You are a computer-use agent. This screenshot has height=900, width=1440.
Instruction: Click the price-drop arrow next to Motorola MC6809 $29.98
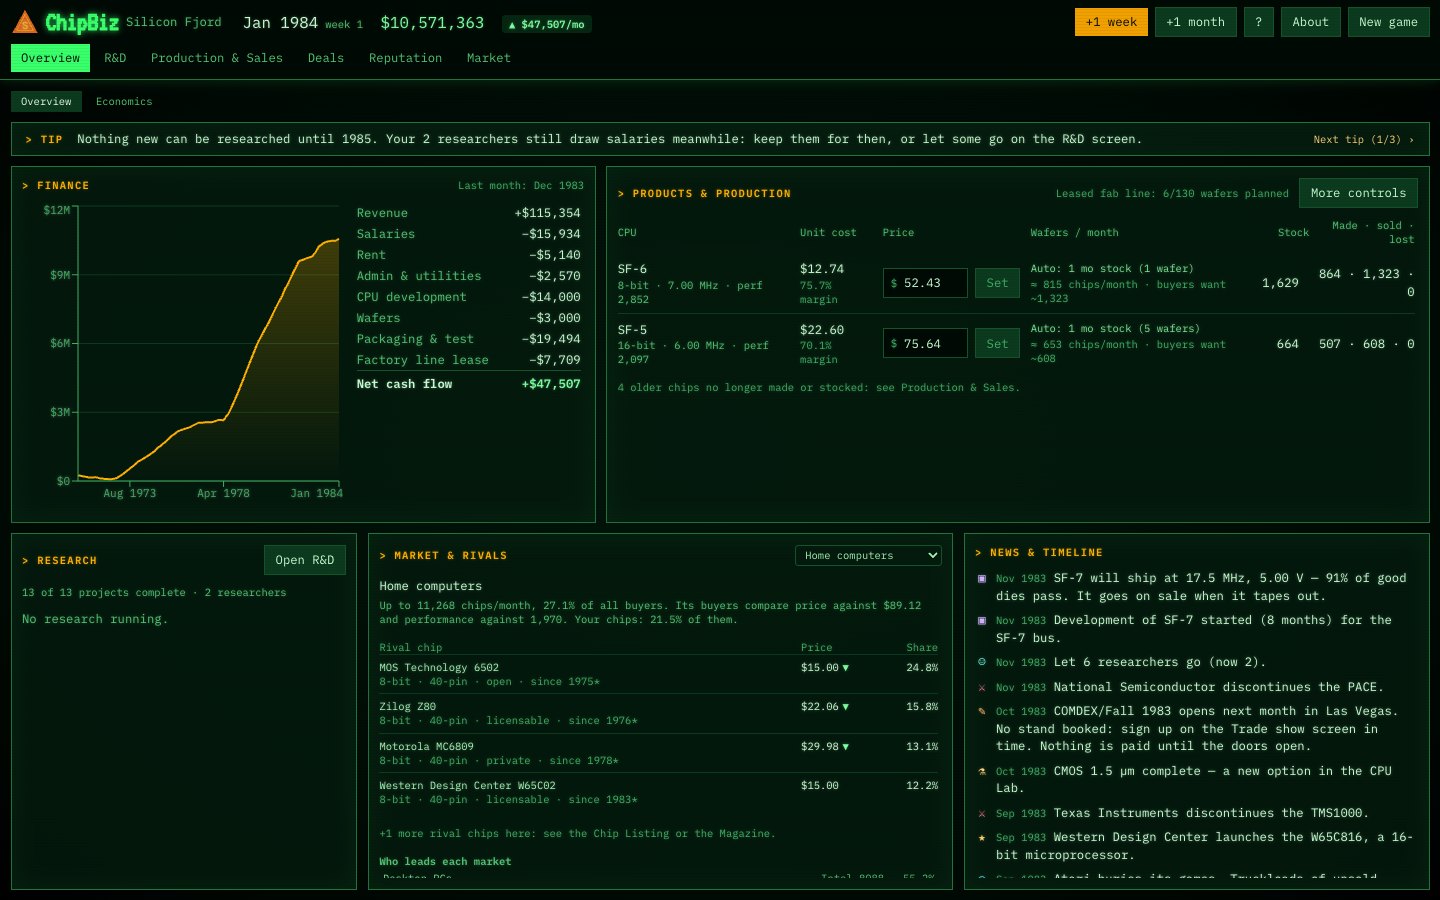846,747
